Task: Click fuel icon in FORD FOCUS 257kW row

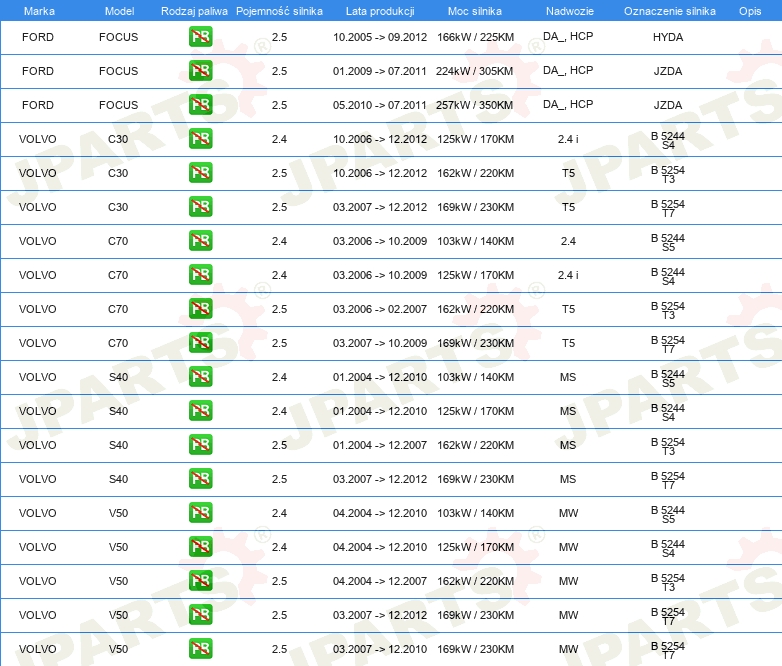Action: pyautogui.click(x=200, y=105)
